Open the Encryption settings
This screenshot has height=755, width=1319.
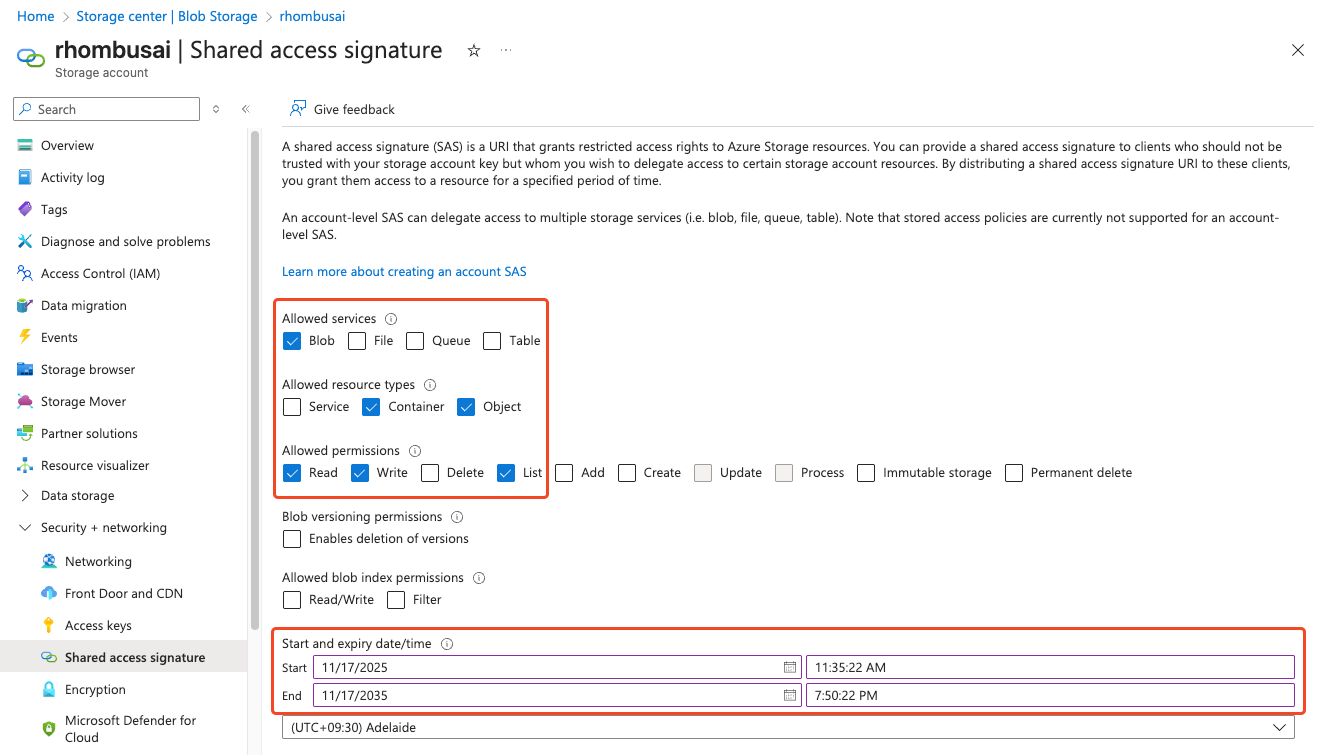tap(95, 689)
